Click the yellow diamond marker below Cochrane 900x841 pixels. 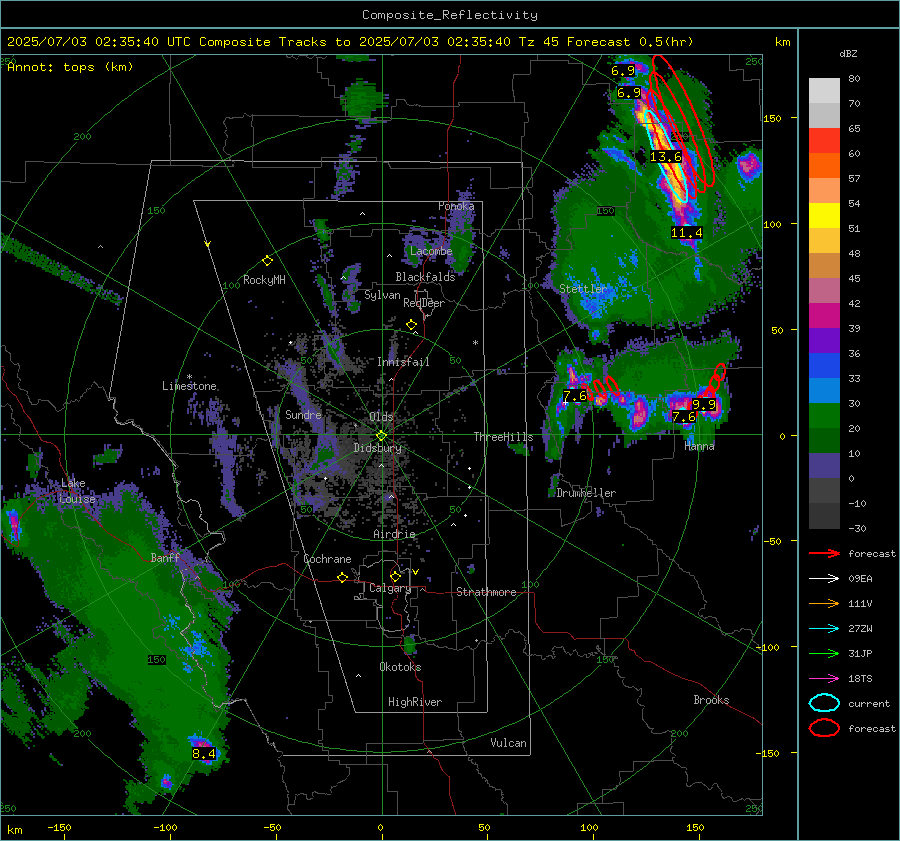[x=342, y=577]
